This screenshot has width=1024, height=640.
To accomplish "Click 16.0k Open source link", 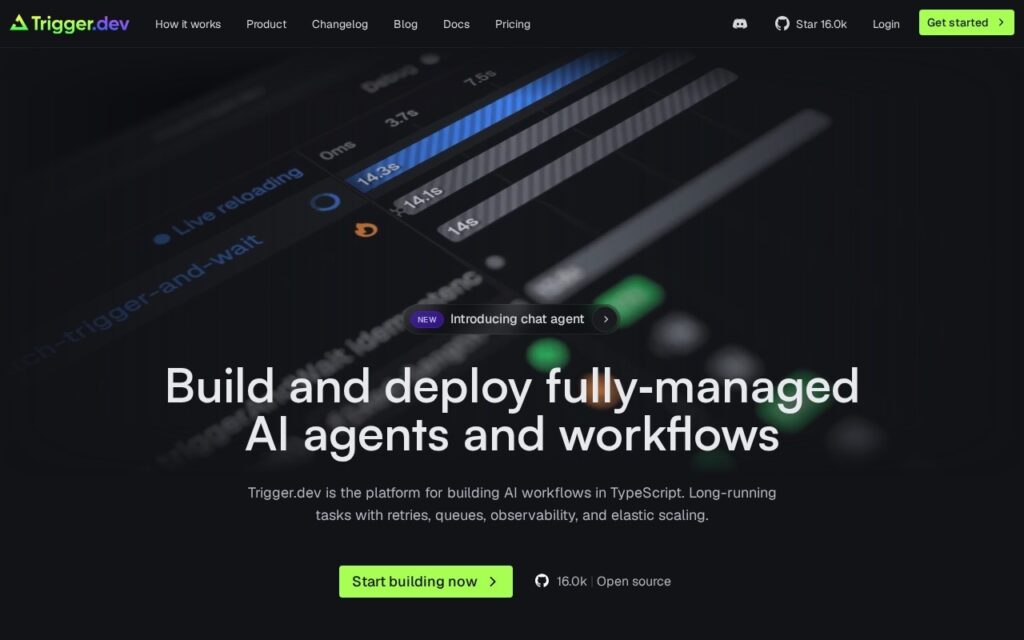I will pos(603,581).
